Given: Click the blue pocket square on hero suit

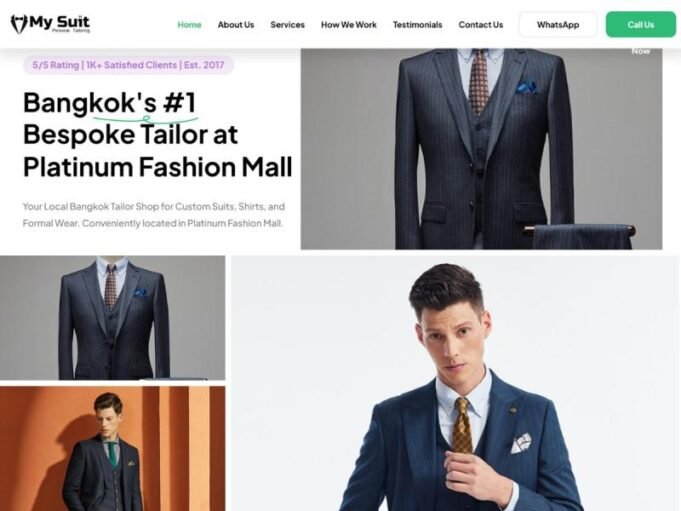Looking at the screenshot, I should pos(527,88).
